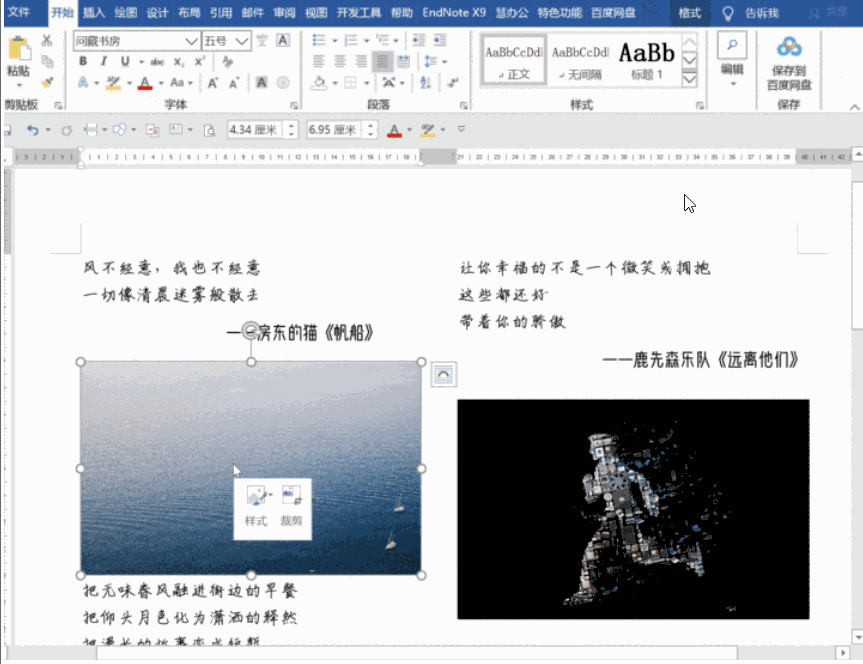
Task: Open the font size dropdown
Action: pos(241,41)
